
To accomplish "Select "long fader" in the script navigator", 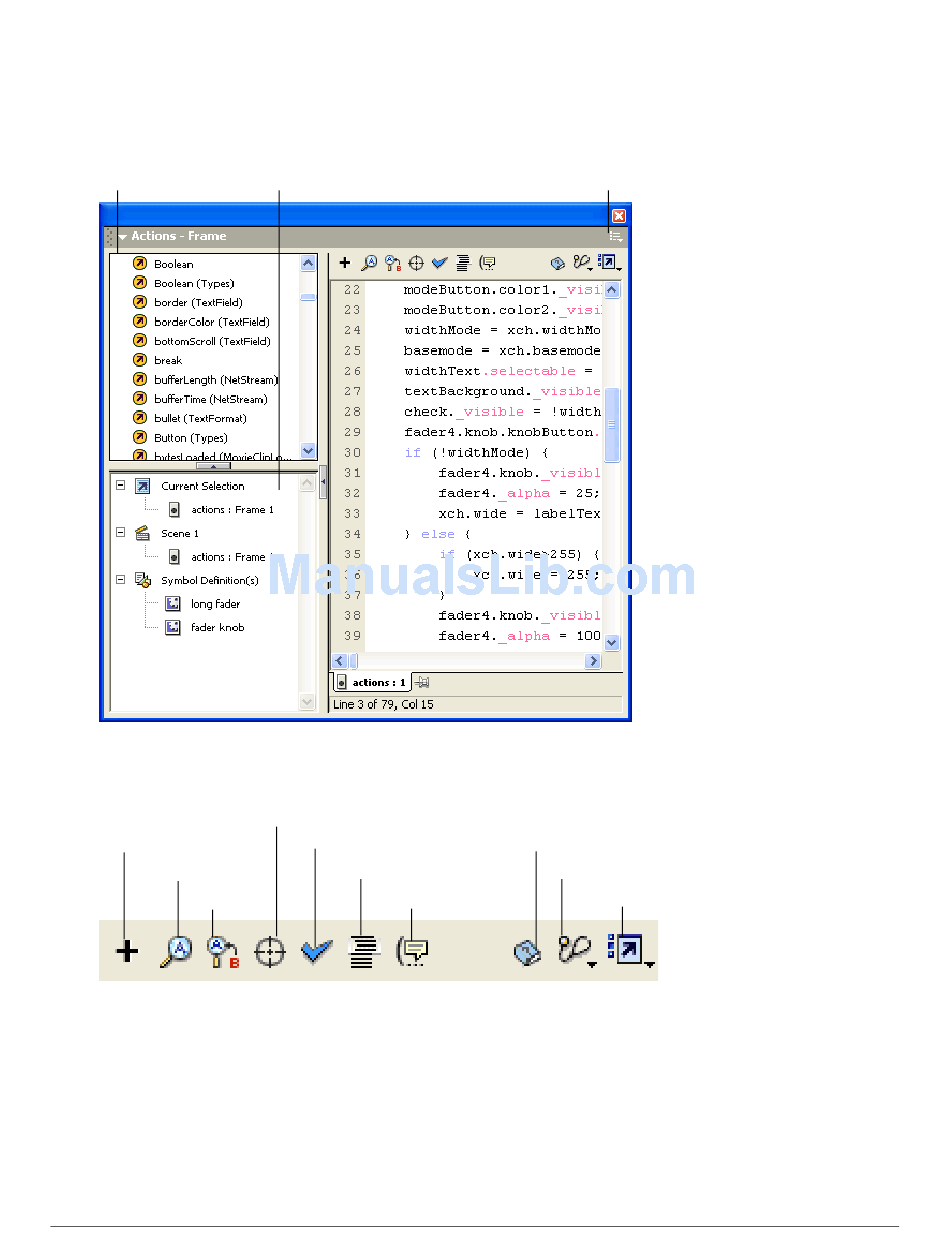I will coord(215,604).
